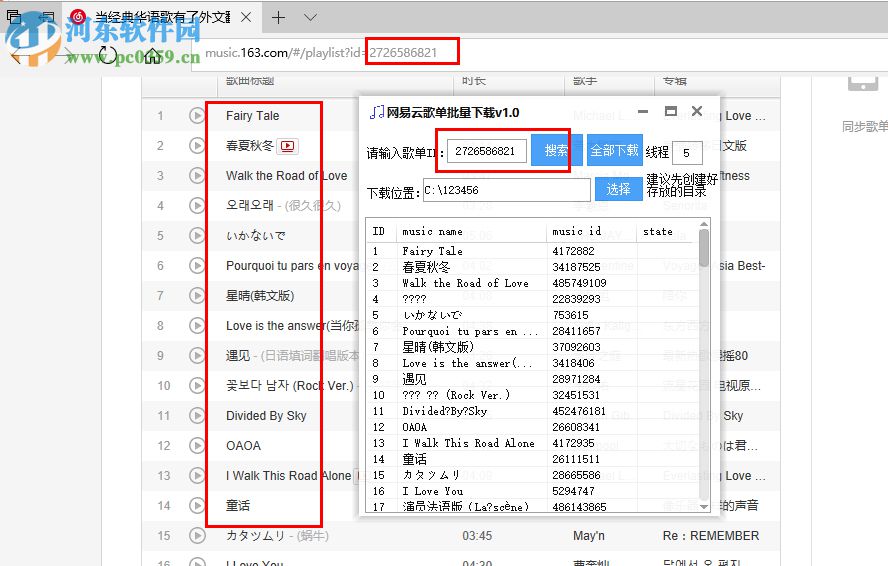The image size is (888, 566).
Task: Minimize the 网易云歌单批量下载 window
Action: (x=643, y=112)
